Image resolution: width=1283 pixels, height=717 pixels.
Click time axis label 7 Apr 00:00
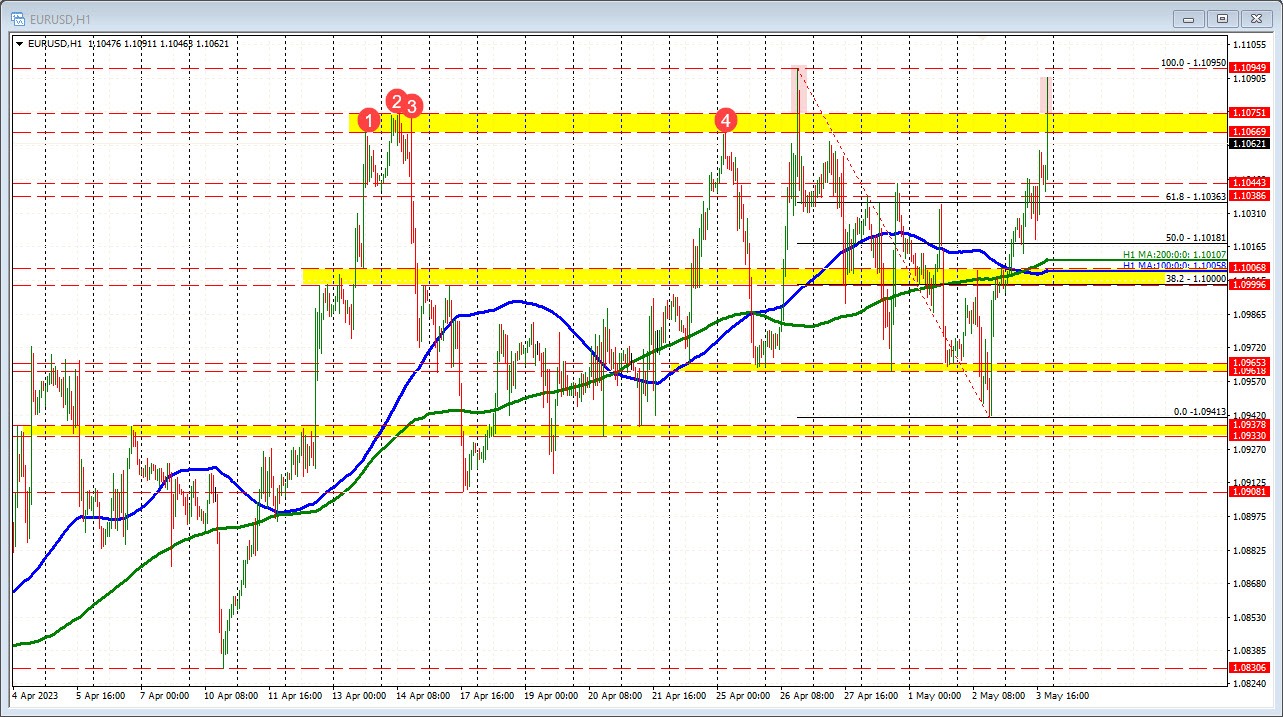pos(165,694)
